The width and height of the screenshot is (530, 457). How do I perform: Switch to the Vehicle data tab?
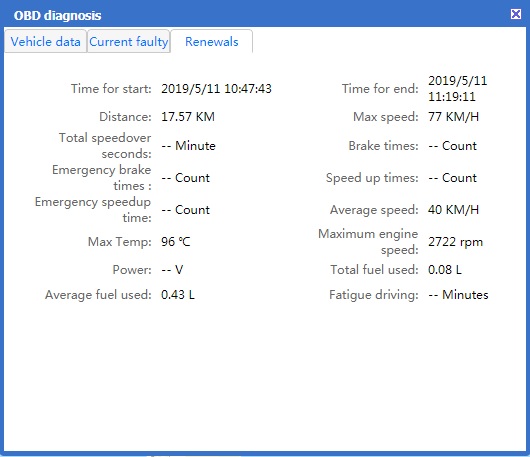pos(46,42)
